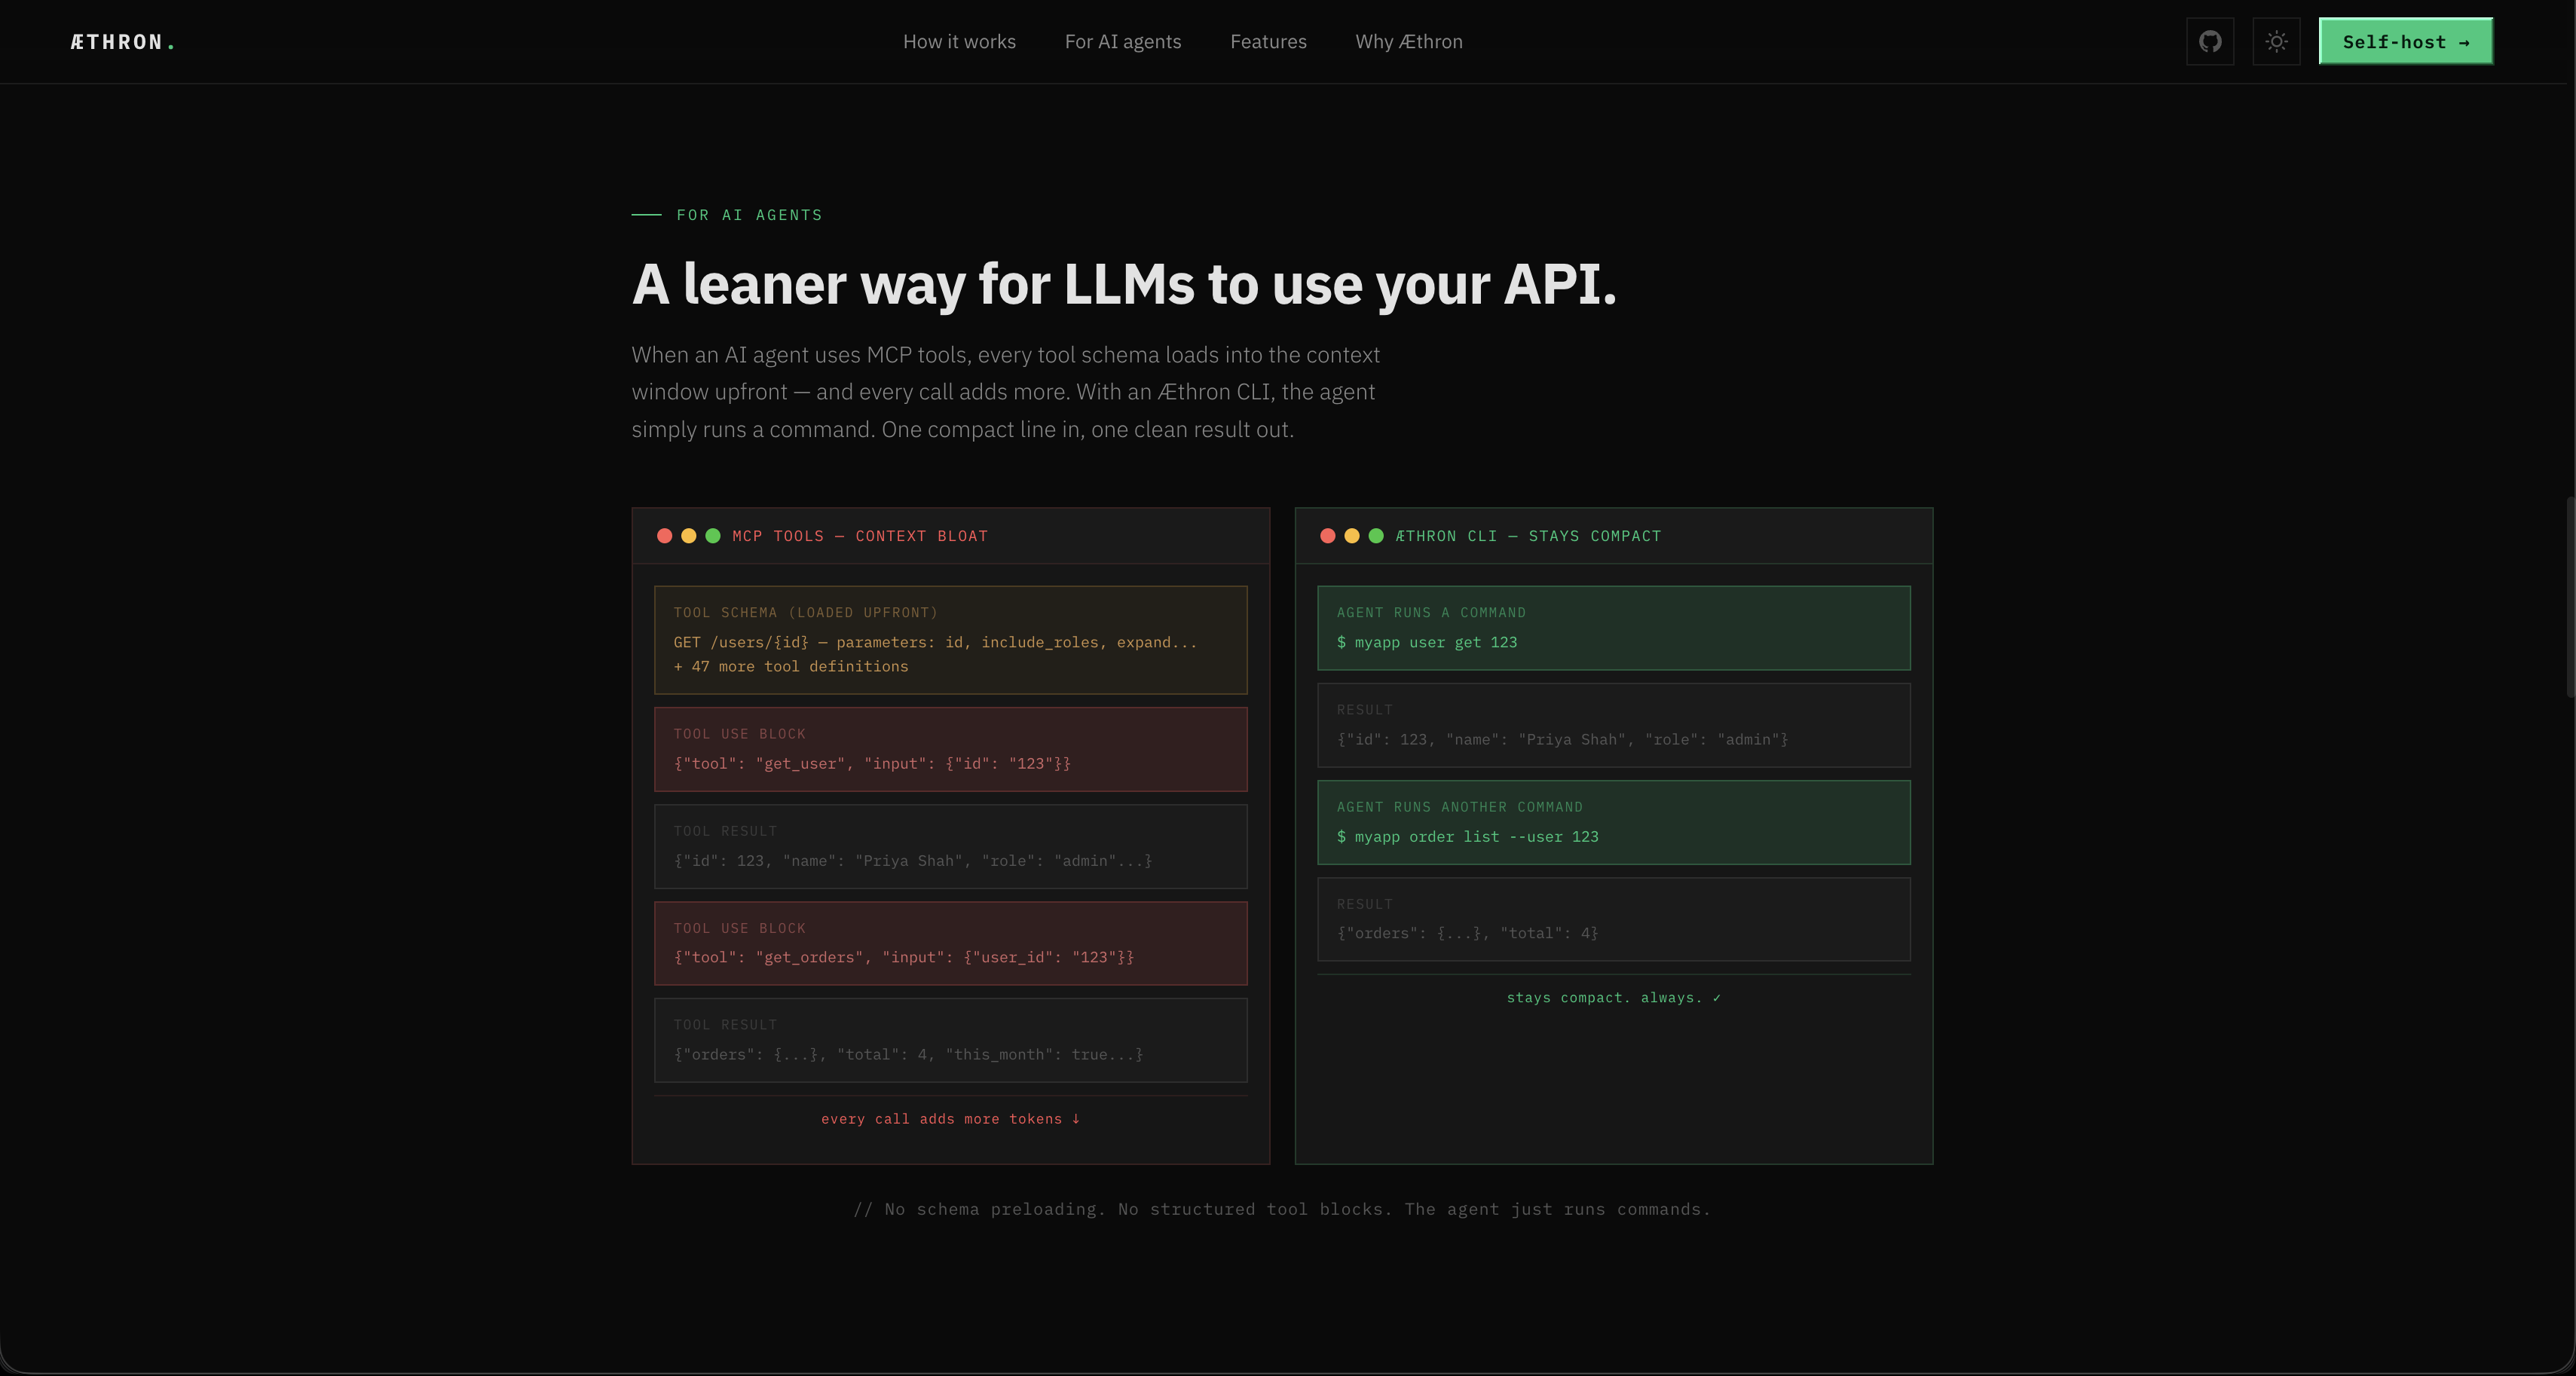Select the '$ myapp user get 123' command
The width and height of the screenshot is (2576, 1376).
[1426, 642]
